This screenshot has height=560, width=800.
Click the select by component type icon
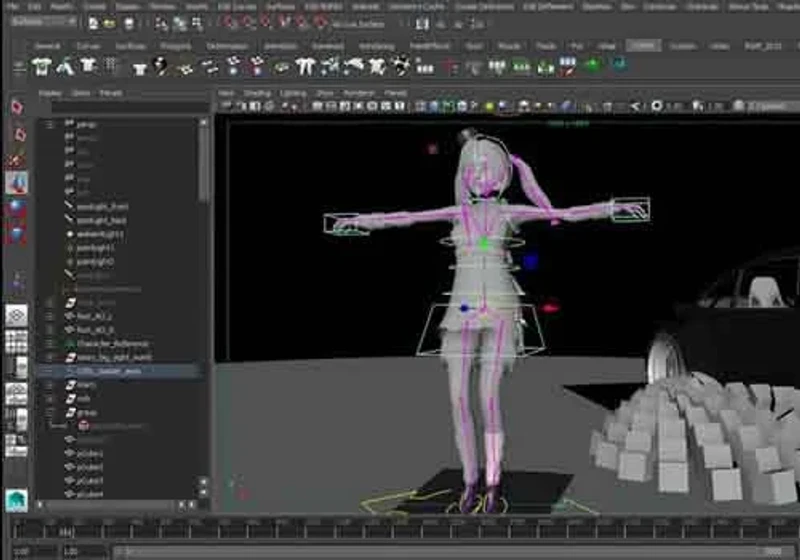pyautogui.click(x=197, y=23)
